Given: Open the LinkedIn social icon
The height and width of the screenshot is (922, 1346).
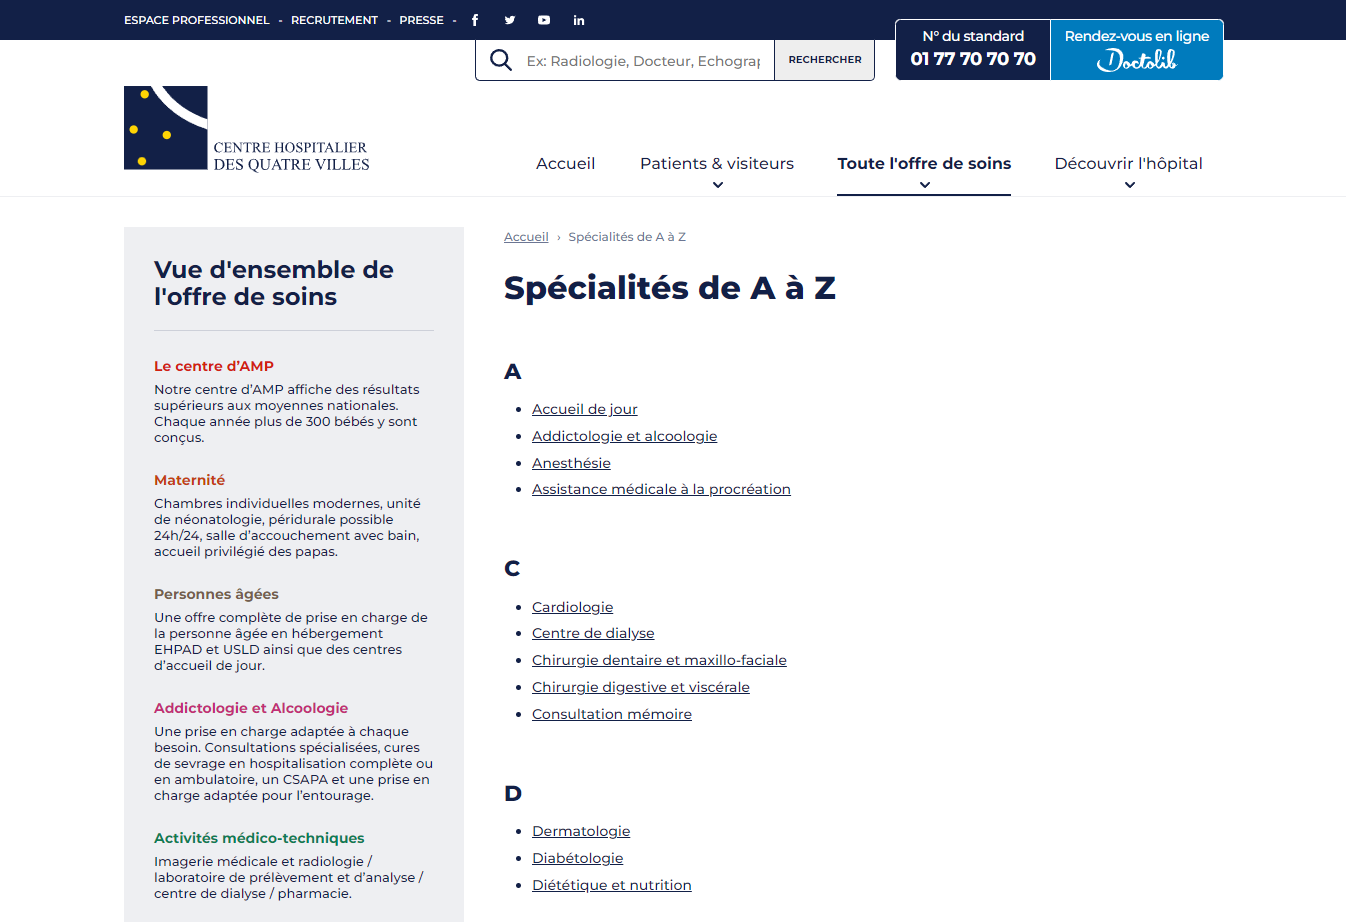Looking at the screenshot, I should click(x=579, y=20).
